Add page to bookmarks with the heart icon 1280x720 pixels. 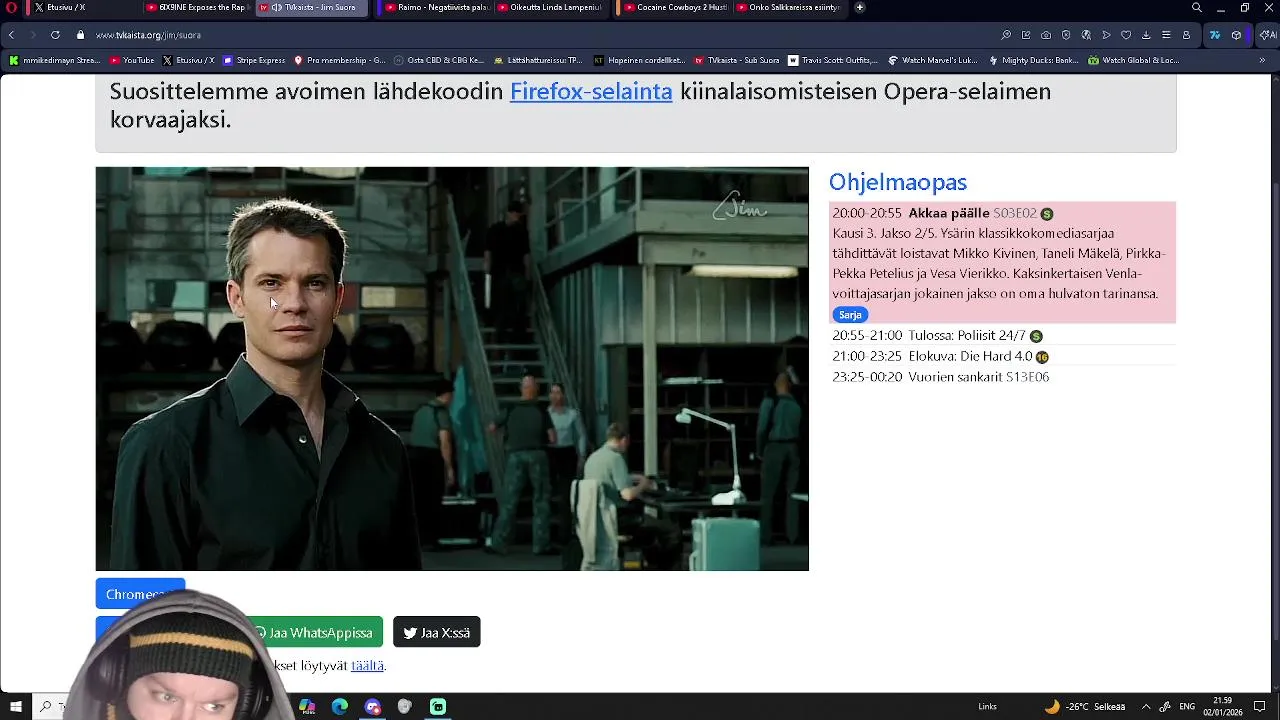tap(1126, 35)
